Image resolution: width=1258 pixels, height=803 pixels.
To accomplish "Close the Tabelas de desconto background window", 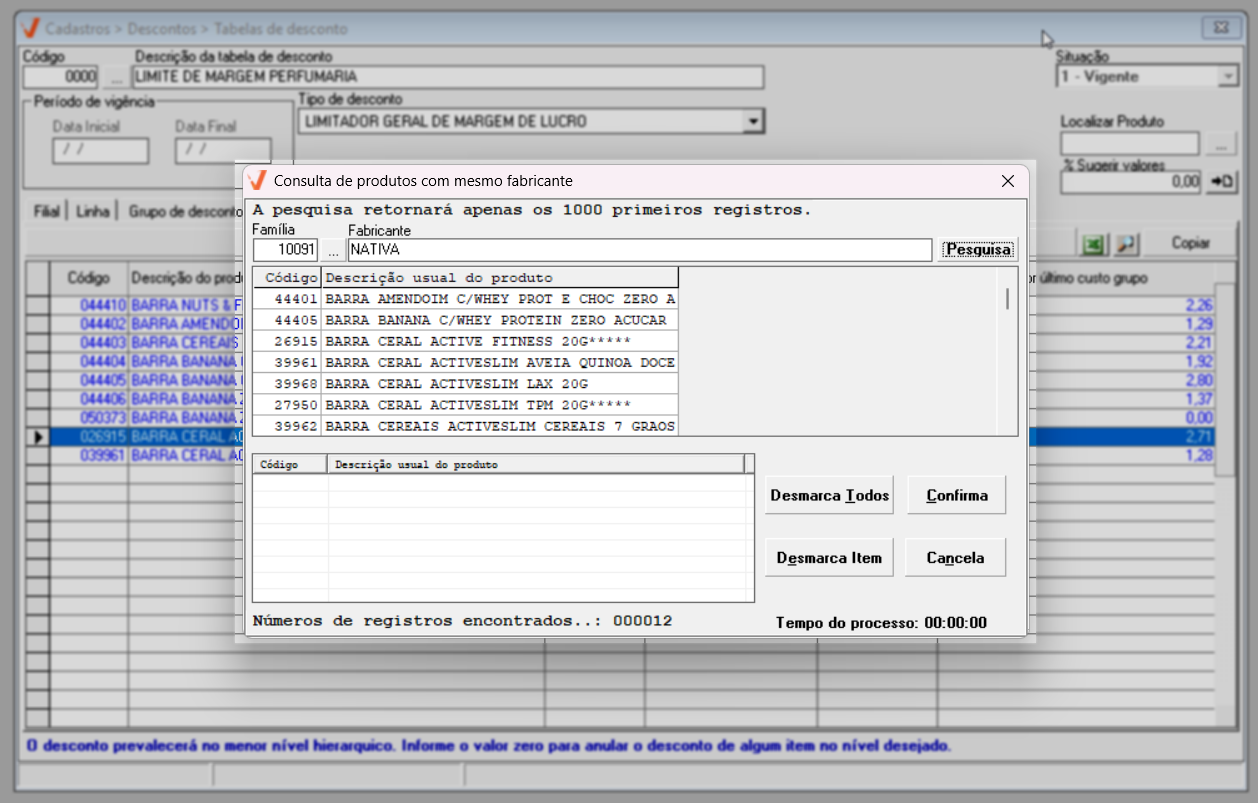I will (x=1220, y=27).
